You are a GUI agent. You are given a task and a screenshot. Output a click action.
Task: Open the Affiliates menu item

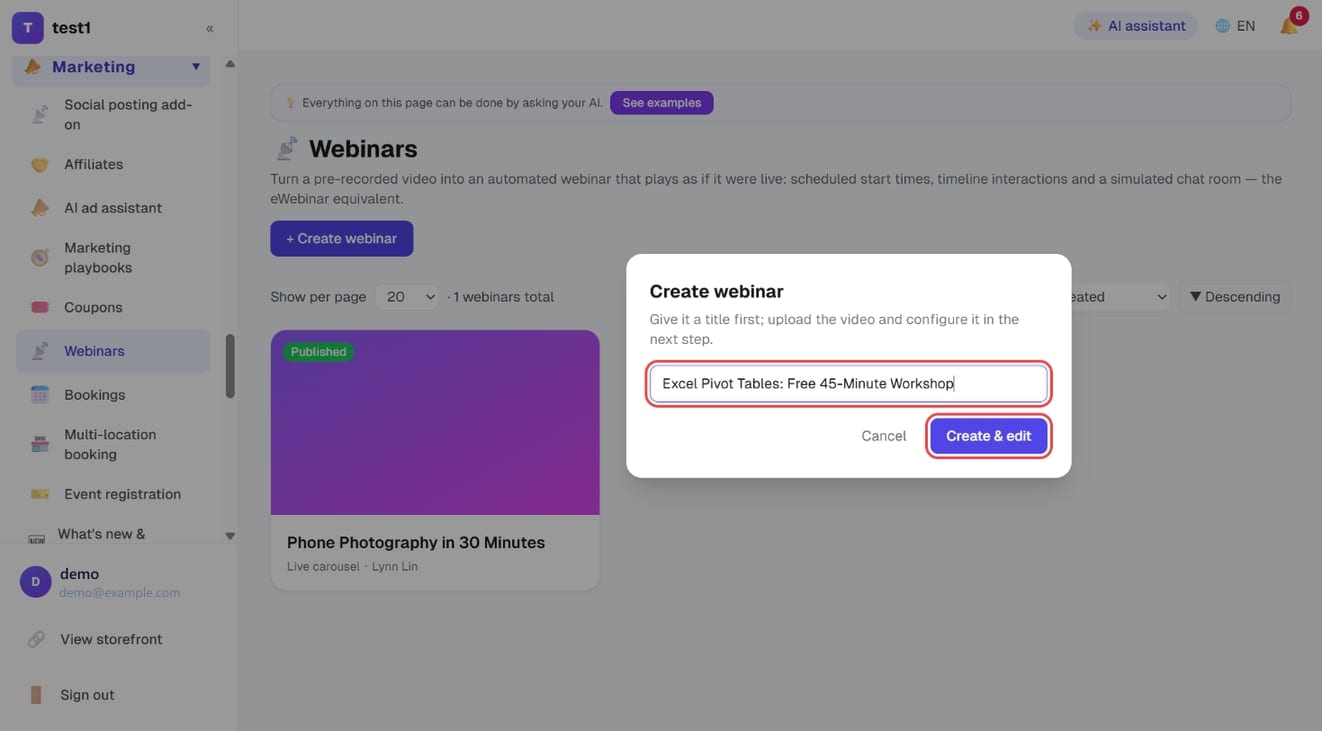(113, 164)
